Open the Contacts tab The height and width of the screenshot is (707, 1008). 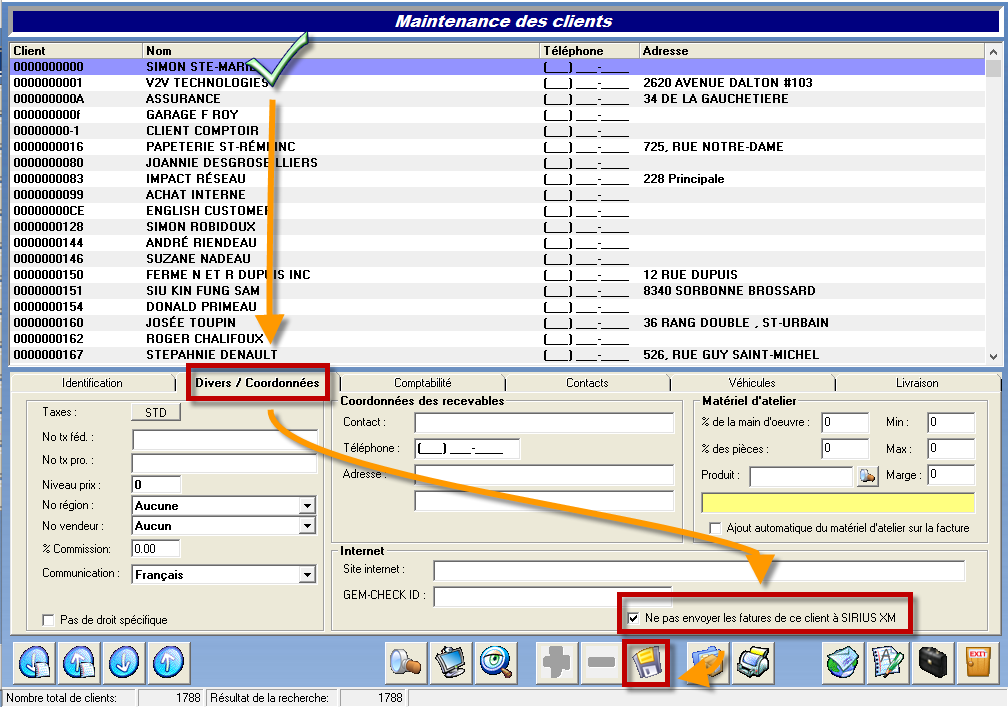point(587,383)
